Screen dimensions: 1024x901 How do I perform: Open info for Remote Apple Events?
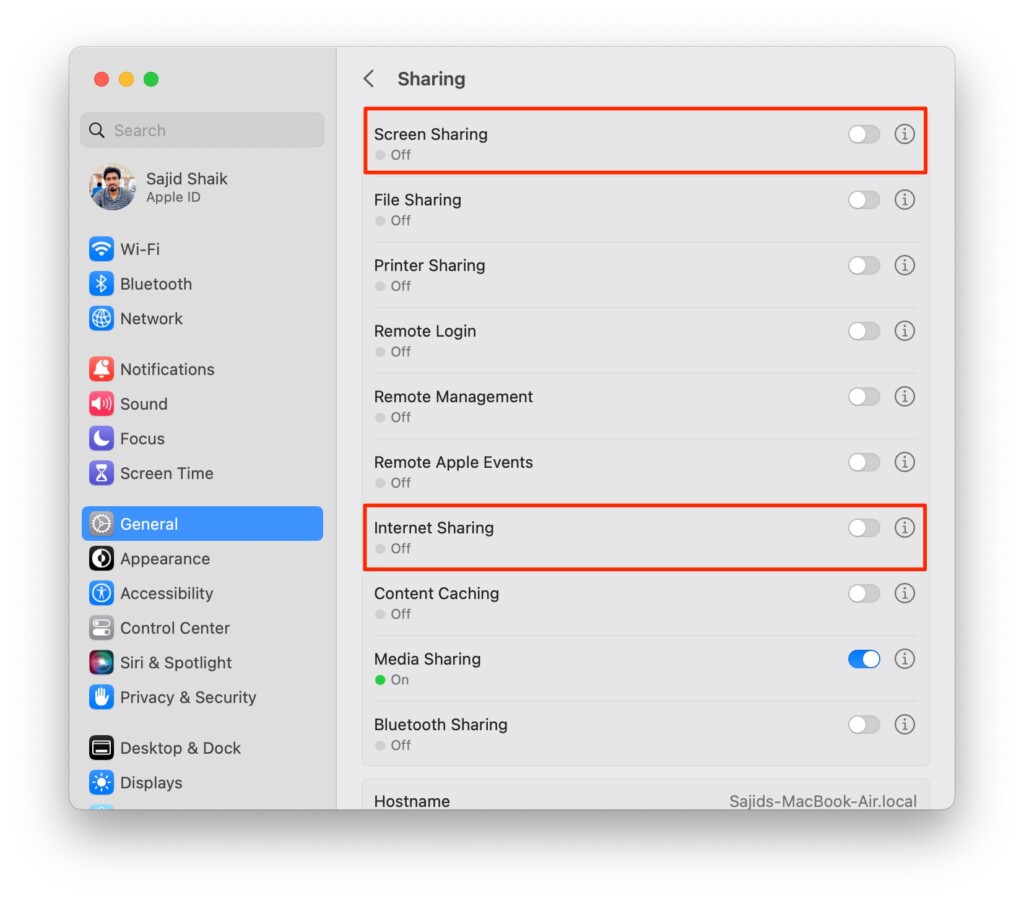[904, 462]
